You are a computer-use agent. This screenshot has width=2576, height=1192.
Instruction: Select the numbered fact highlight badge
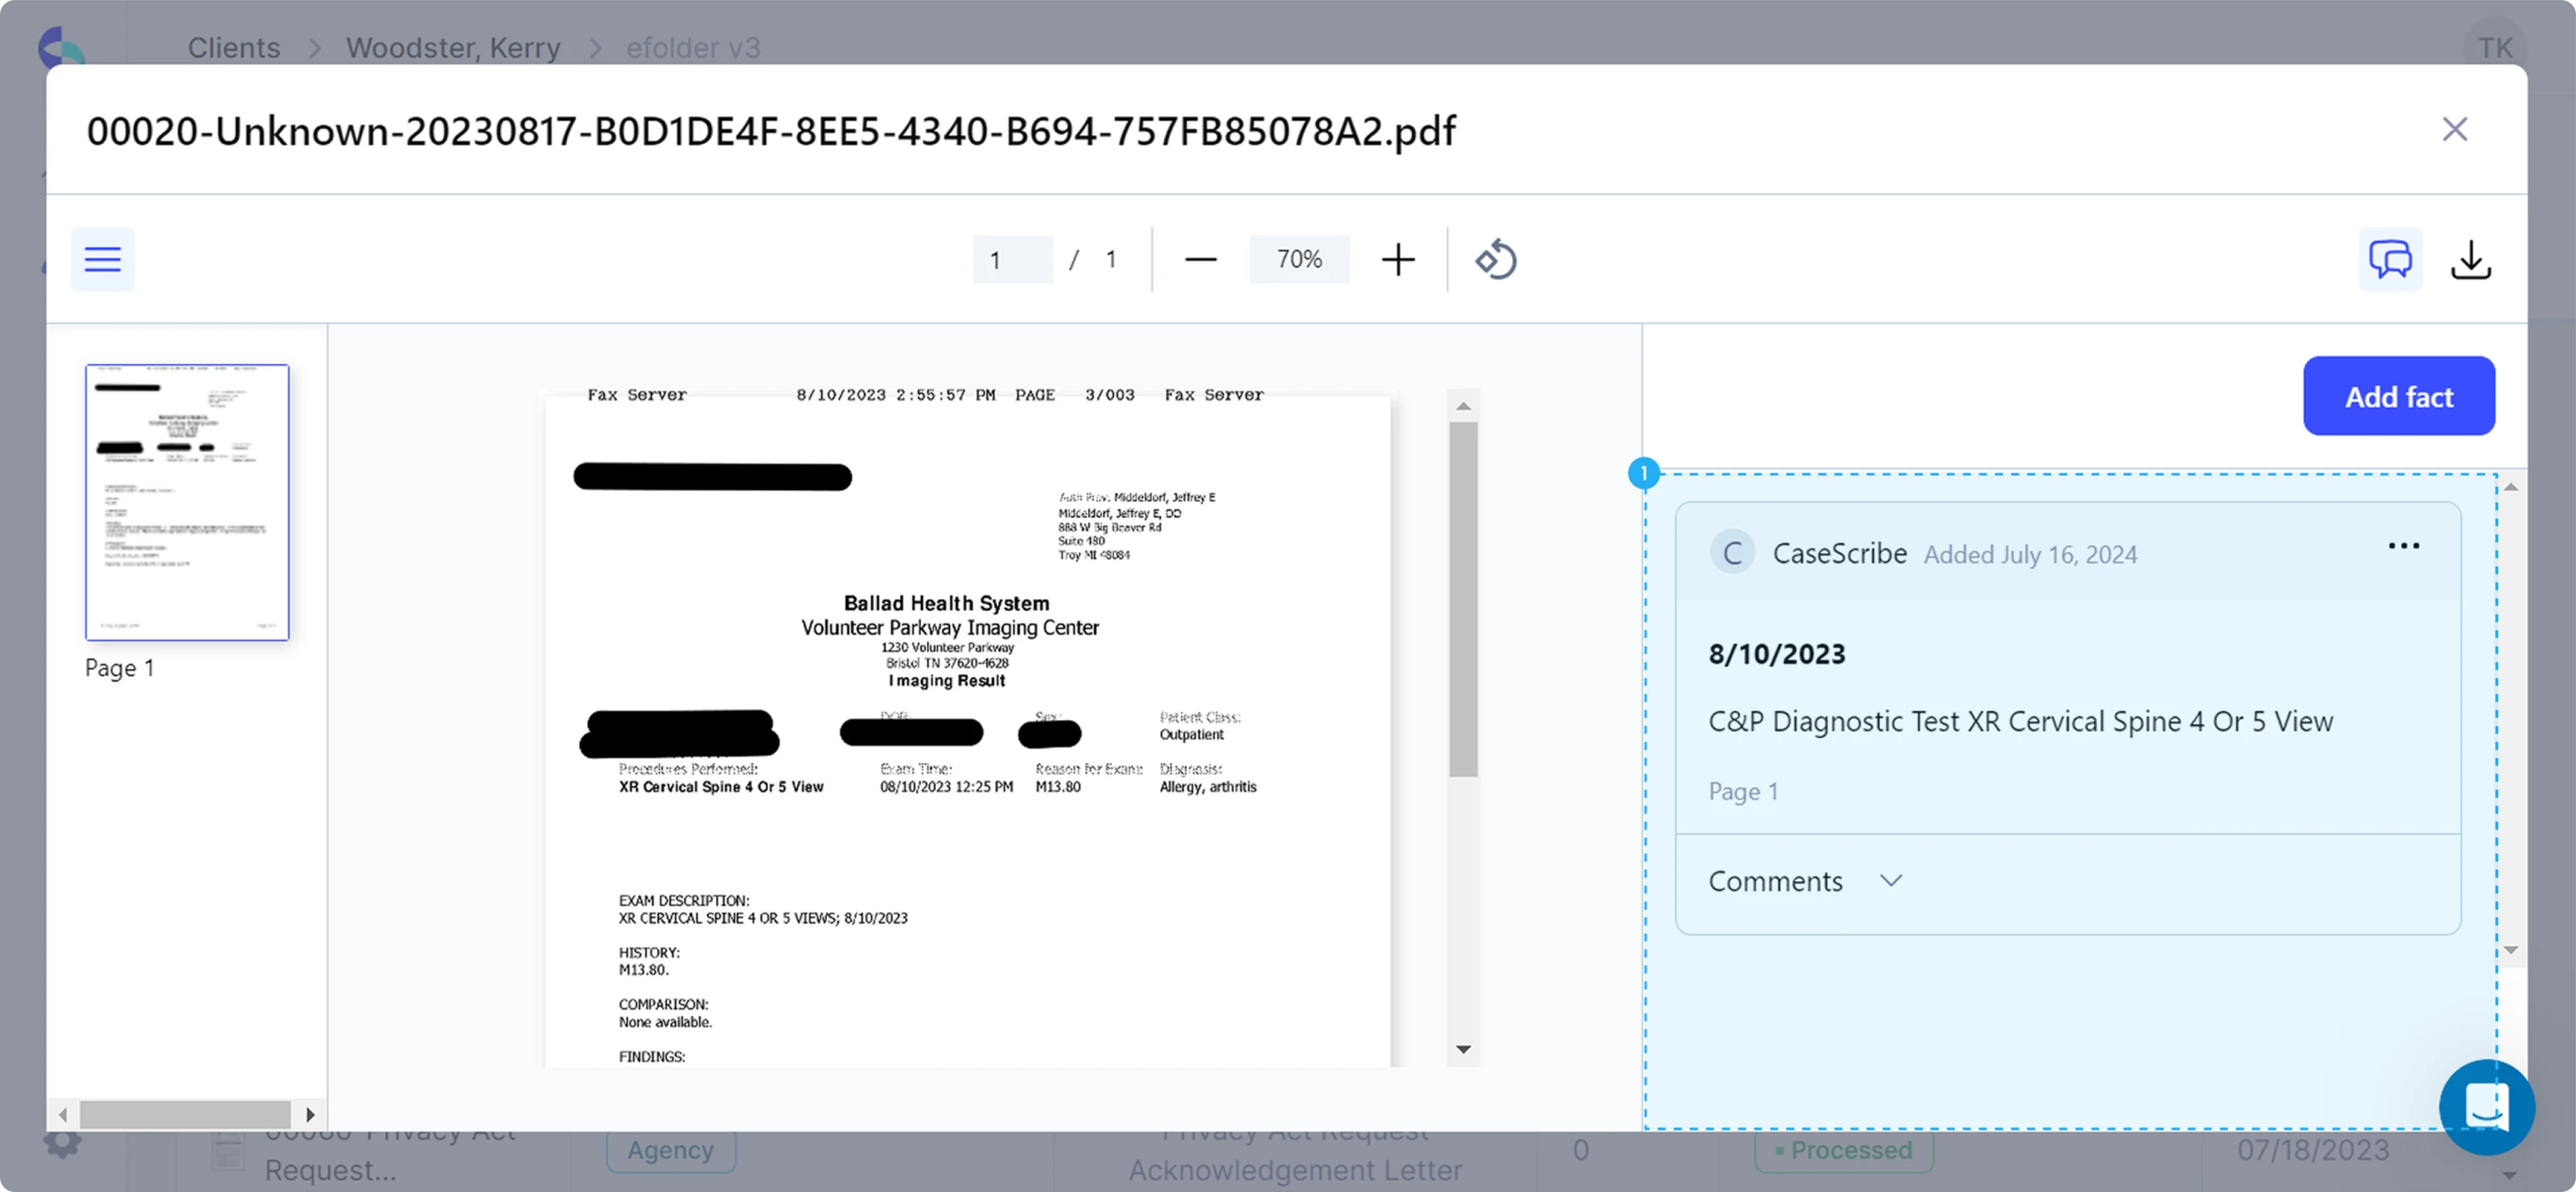(1643, 473)
